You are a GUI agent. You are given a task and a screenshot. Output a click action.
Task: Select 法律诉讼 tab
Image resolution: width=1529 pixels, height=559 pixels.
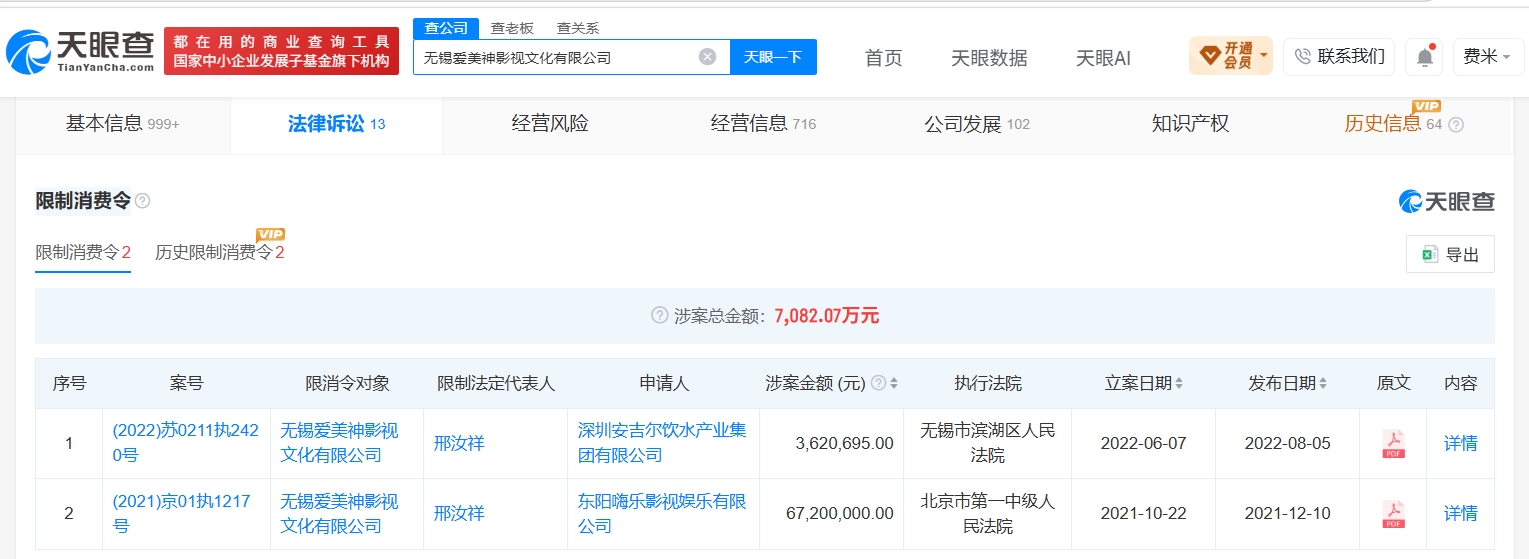pos(336,124)
